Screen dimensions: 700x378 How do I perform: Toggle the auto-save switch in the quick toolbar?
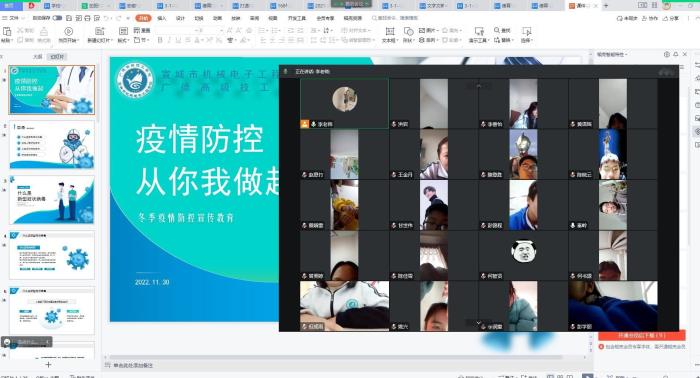tap(57, 18)
